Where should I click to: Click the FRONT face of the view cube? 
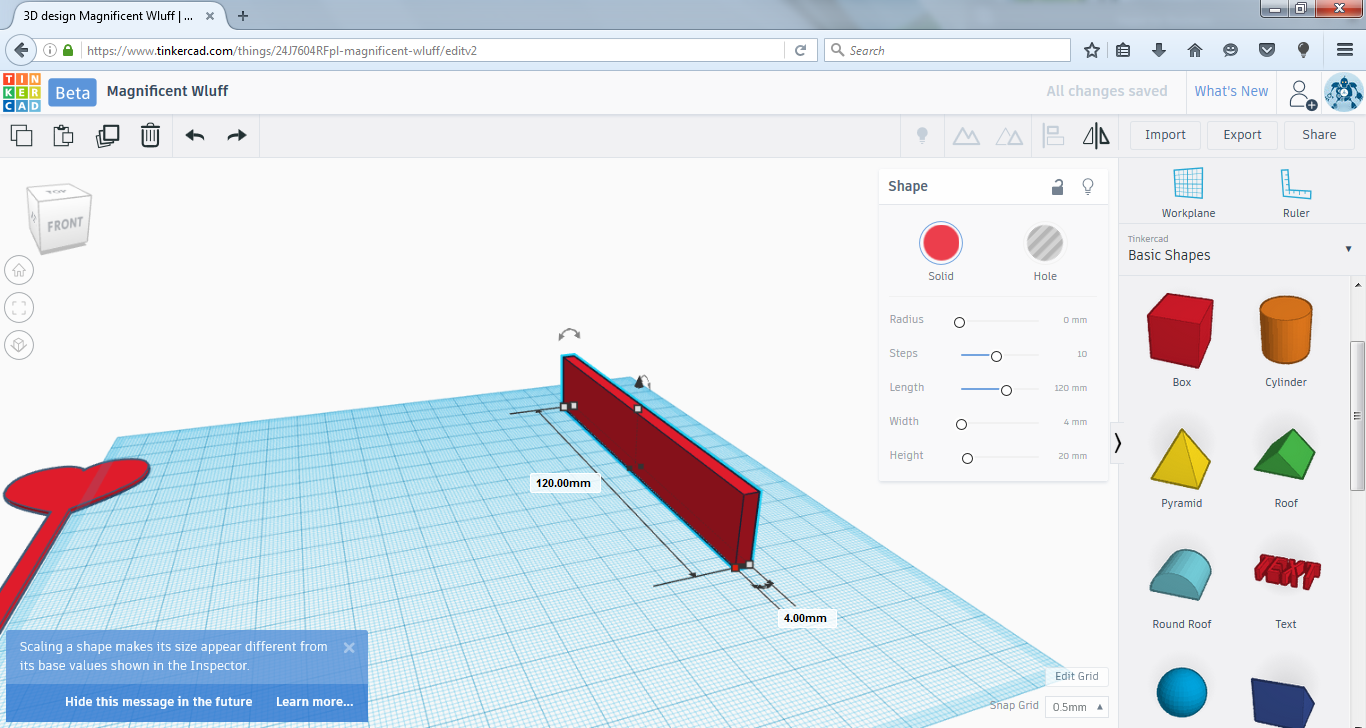coord(64,224)
